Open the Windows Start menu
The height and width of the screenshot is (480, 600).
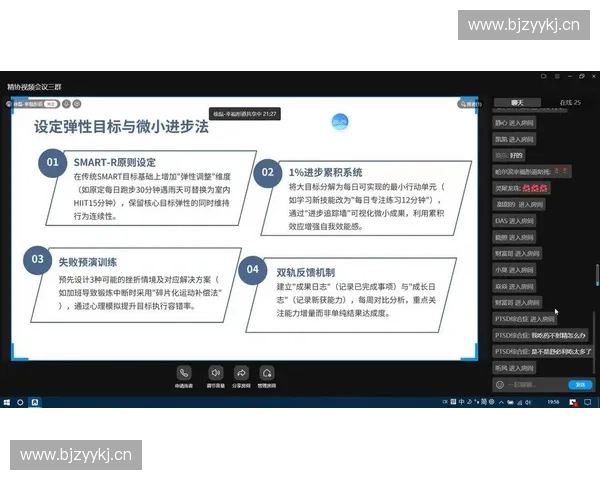7,402
